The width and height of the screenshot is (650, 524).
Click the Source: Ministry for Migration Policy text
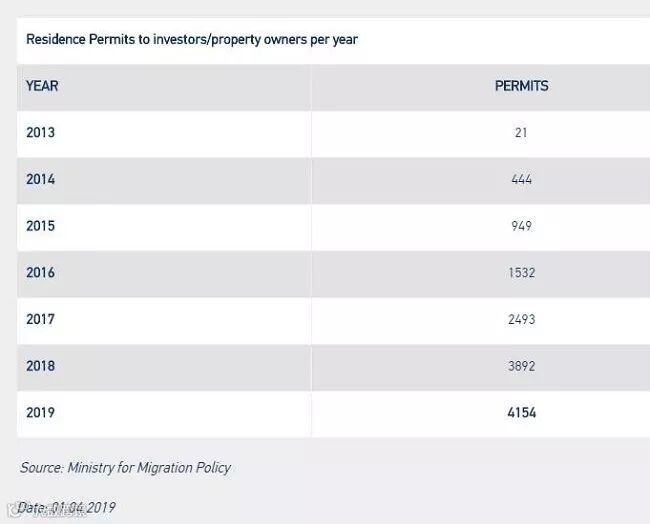(125, 468)
